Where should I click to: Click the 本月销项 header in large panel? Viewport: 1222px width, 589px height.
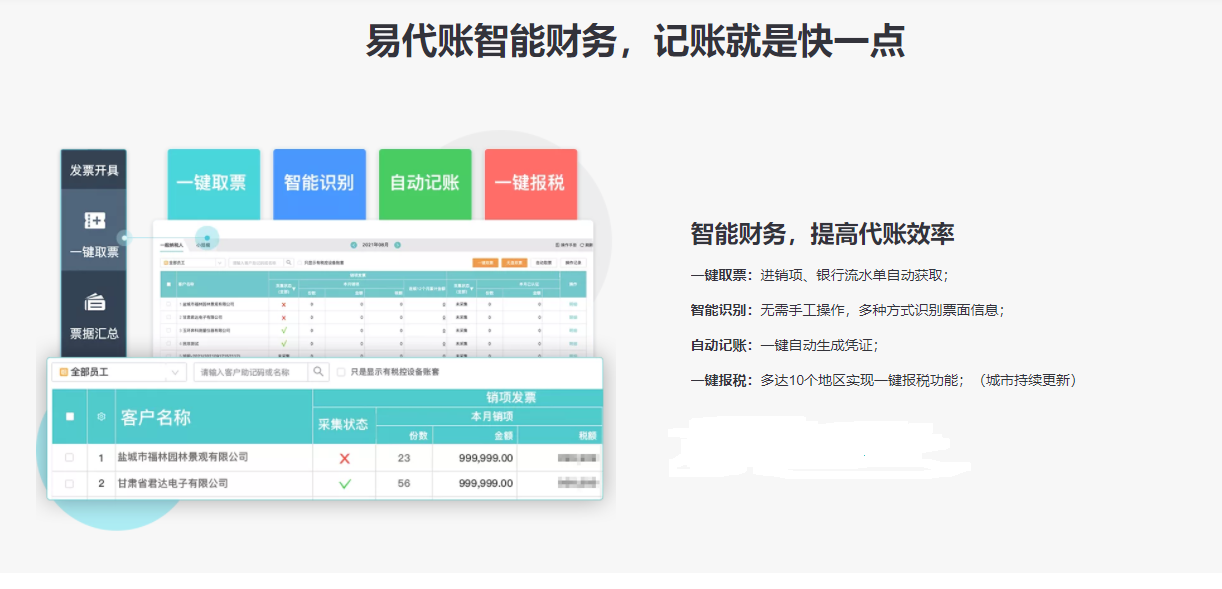tap(491, 416)
